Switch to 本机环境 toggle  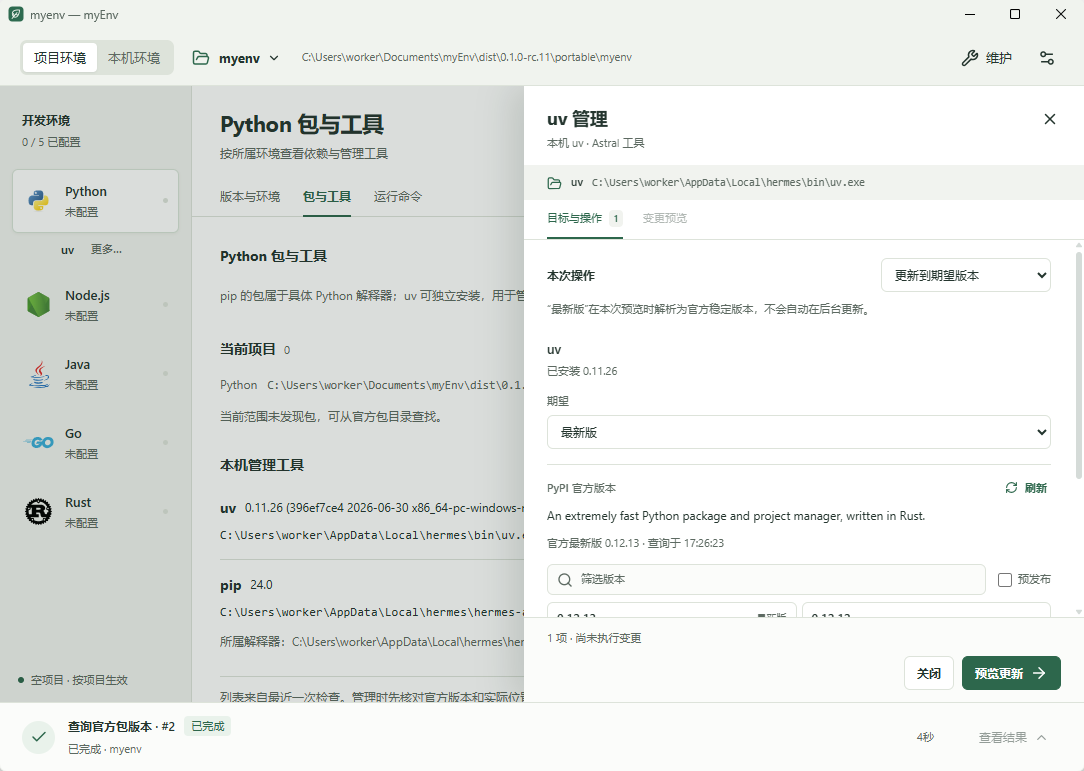tap(134, 58)
